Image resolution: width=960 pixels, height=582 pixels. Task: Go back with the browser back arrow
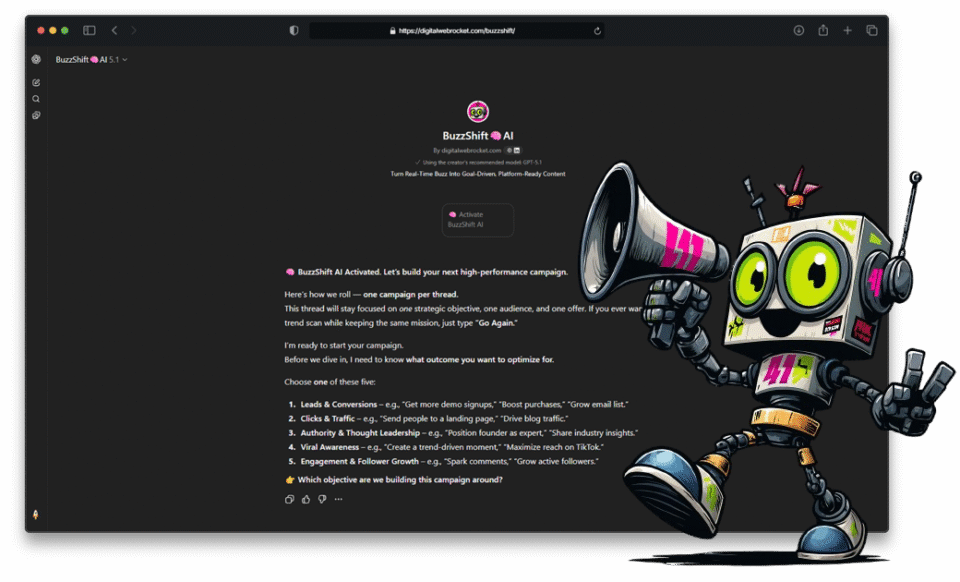(x=114, y=30)
